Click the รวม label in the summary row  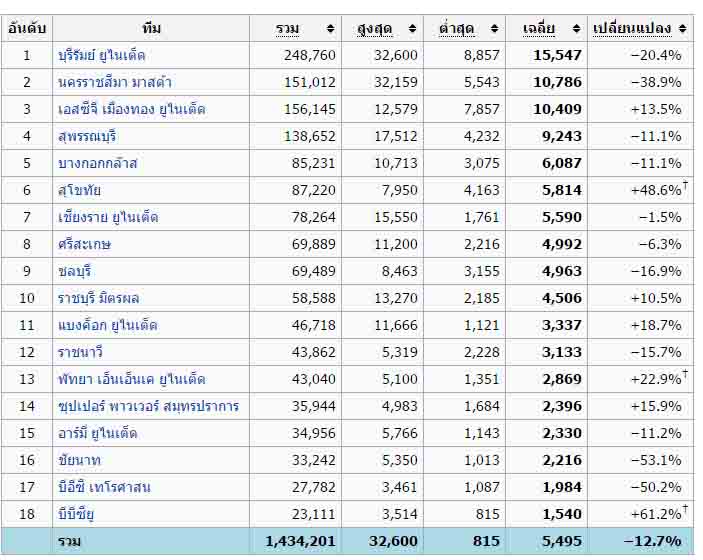[69, 541]
